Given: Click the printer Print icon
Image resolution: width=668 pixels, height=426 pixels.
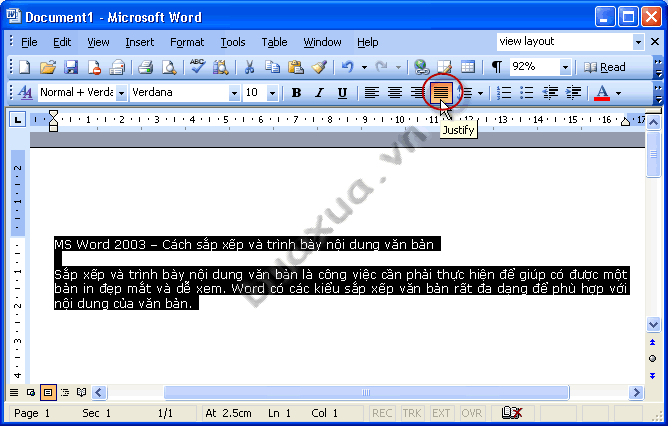Looking at the screenshot, I should (145, 67).
